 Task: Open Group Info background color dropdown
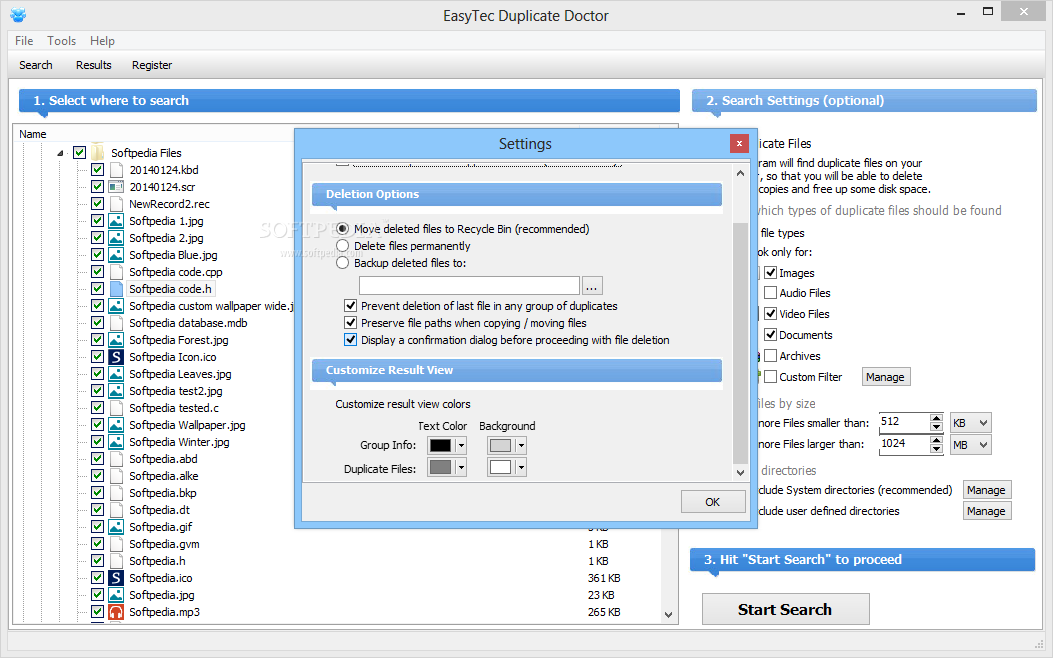point(521,445)
